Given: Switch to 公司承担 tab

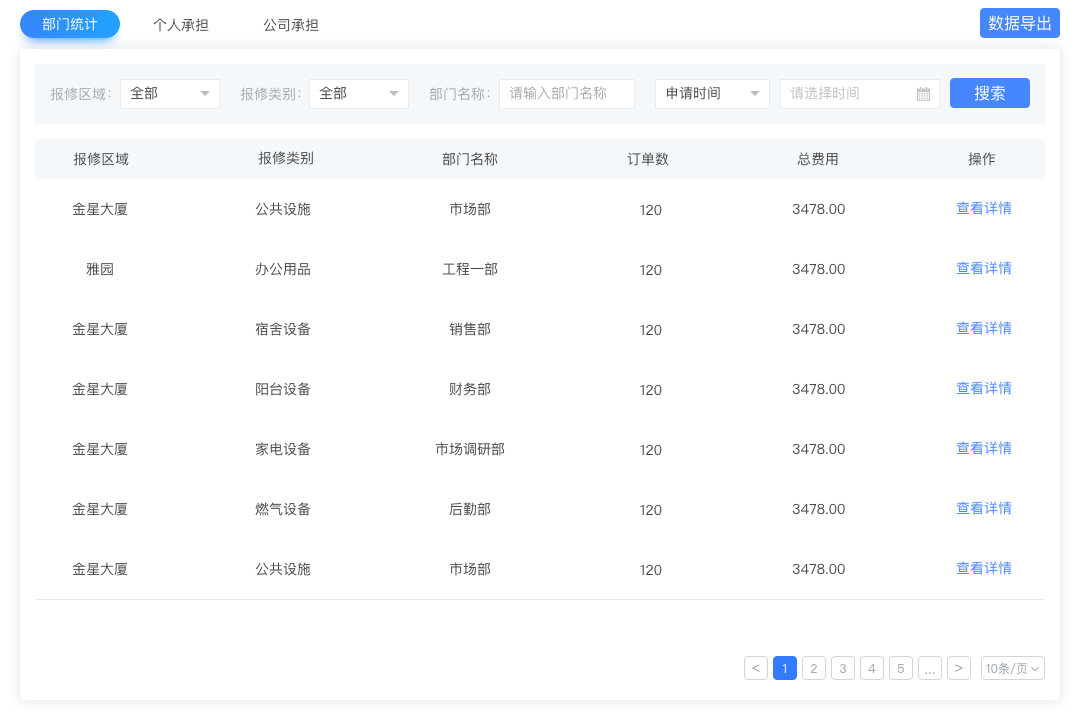Looking at the screenshot, I should coord(291,25).
